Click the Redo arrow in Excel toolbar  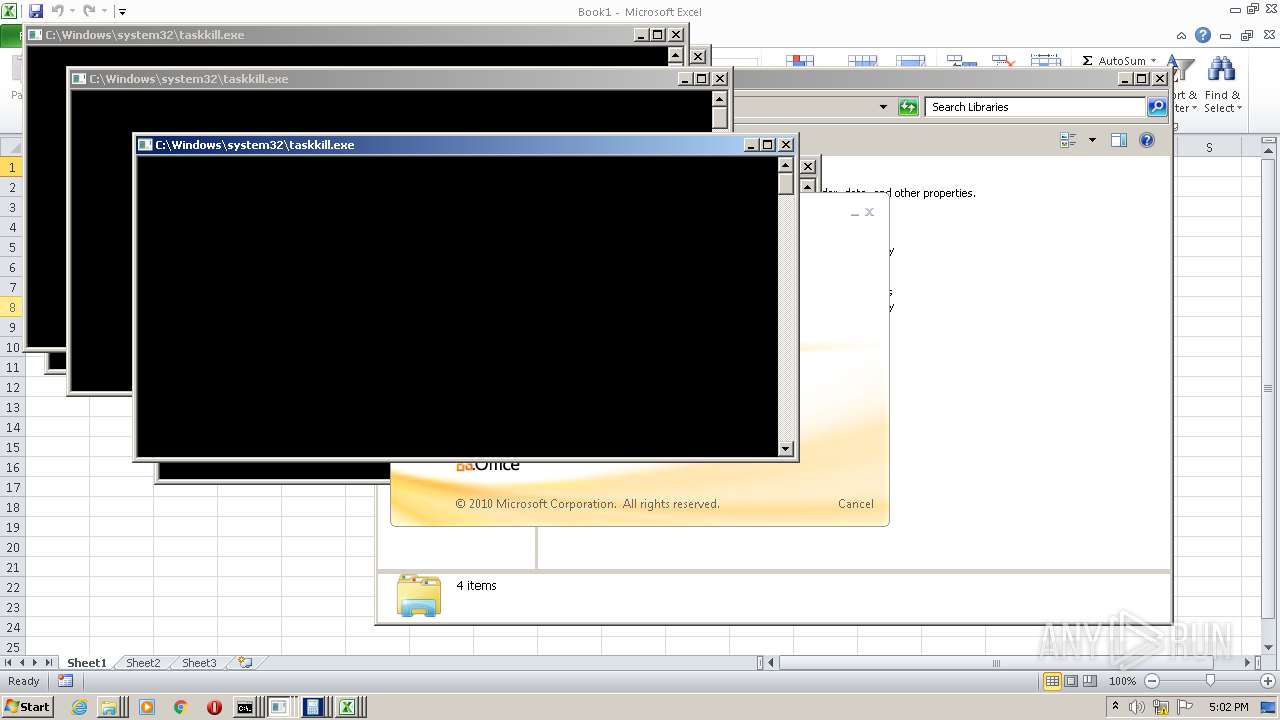[x=89, y=11]
